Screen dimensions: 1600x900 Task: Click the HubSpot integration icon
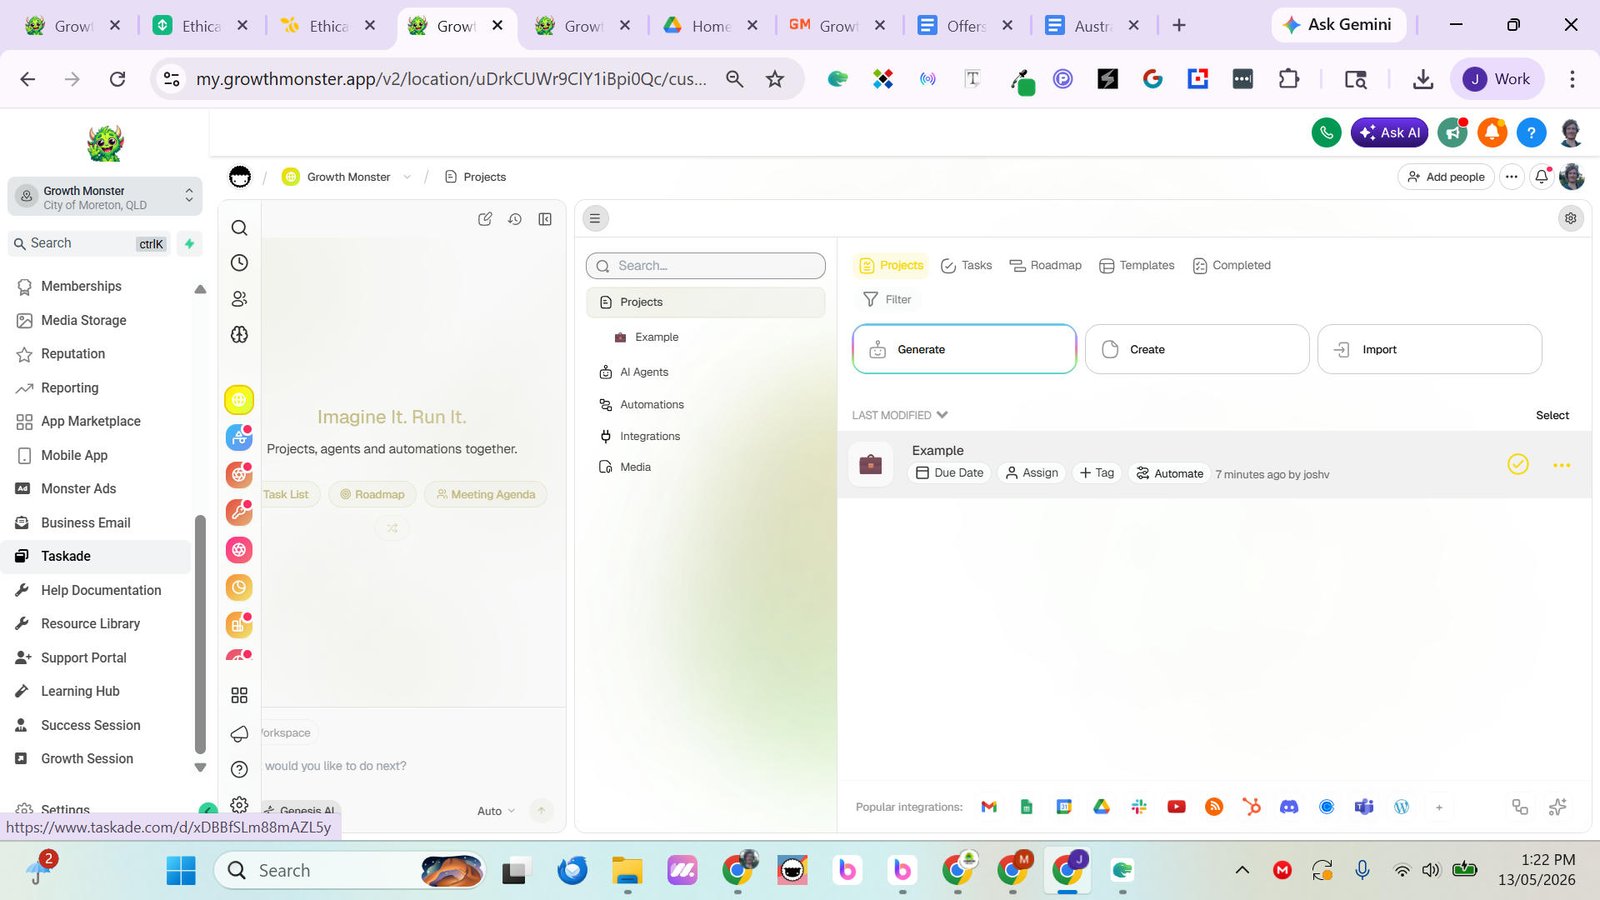pos(1251,807)
